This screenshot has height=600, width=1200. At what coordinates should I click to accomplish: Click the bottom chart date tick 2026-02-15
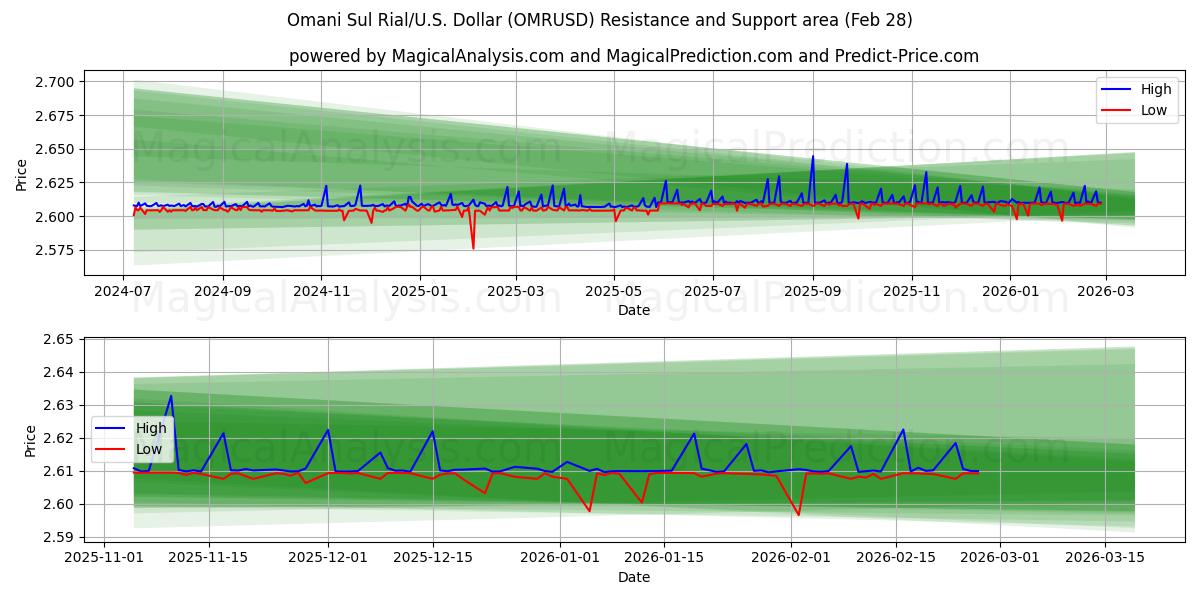coord(895,558)
